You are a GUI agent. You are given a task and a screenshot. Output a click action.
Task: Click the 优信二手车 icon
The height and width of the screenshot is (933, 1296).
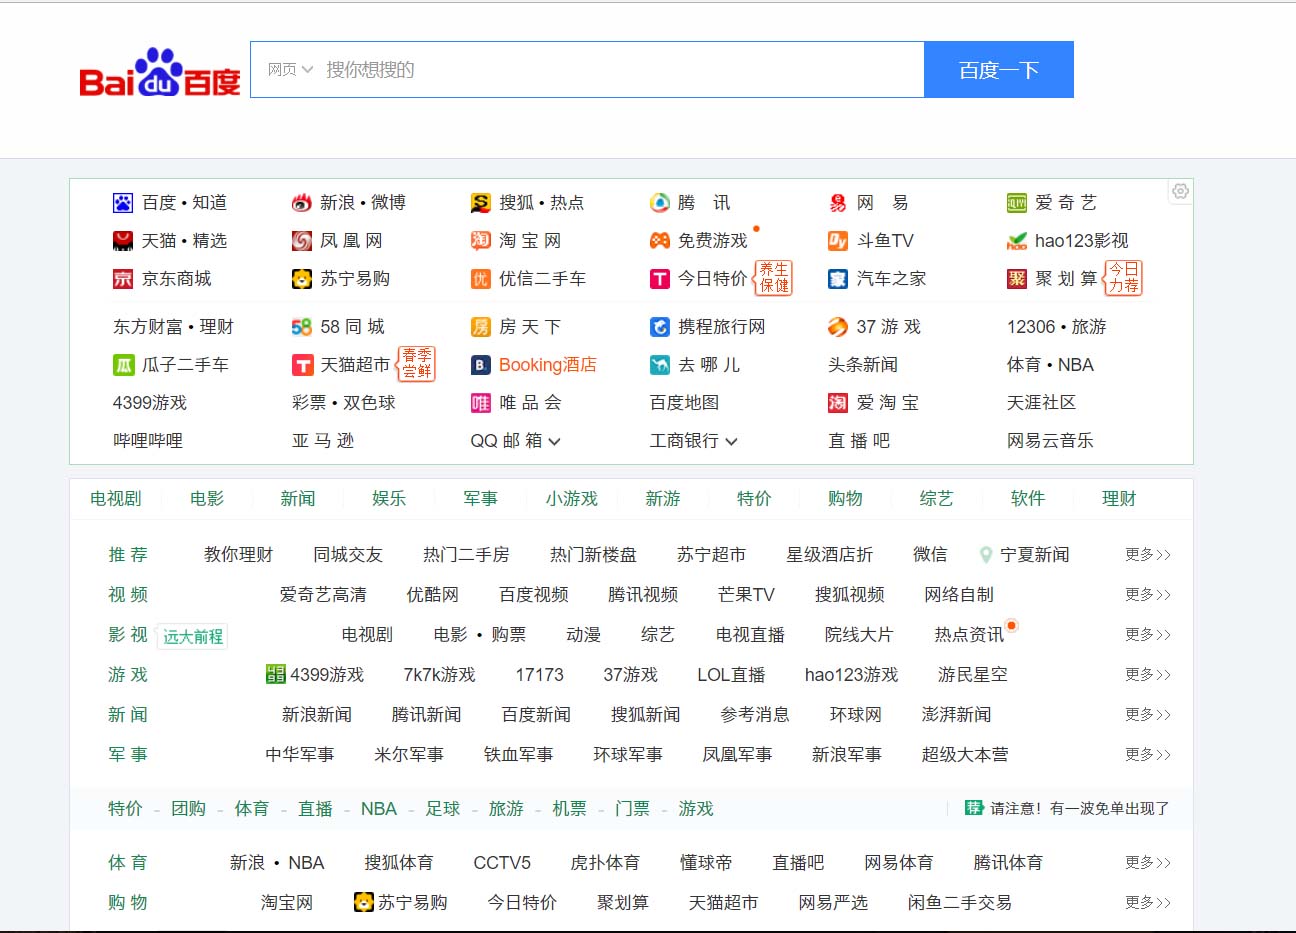coord(481,279)
